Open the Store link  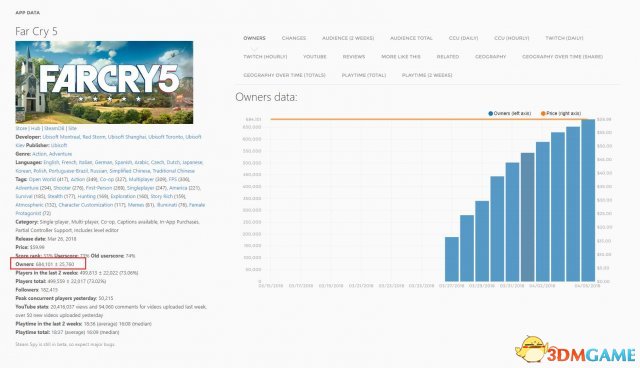click(21, 128)
